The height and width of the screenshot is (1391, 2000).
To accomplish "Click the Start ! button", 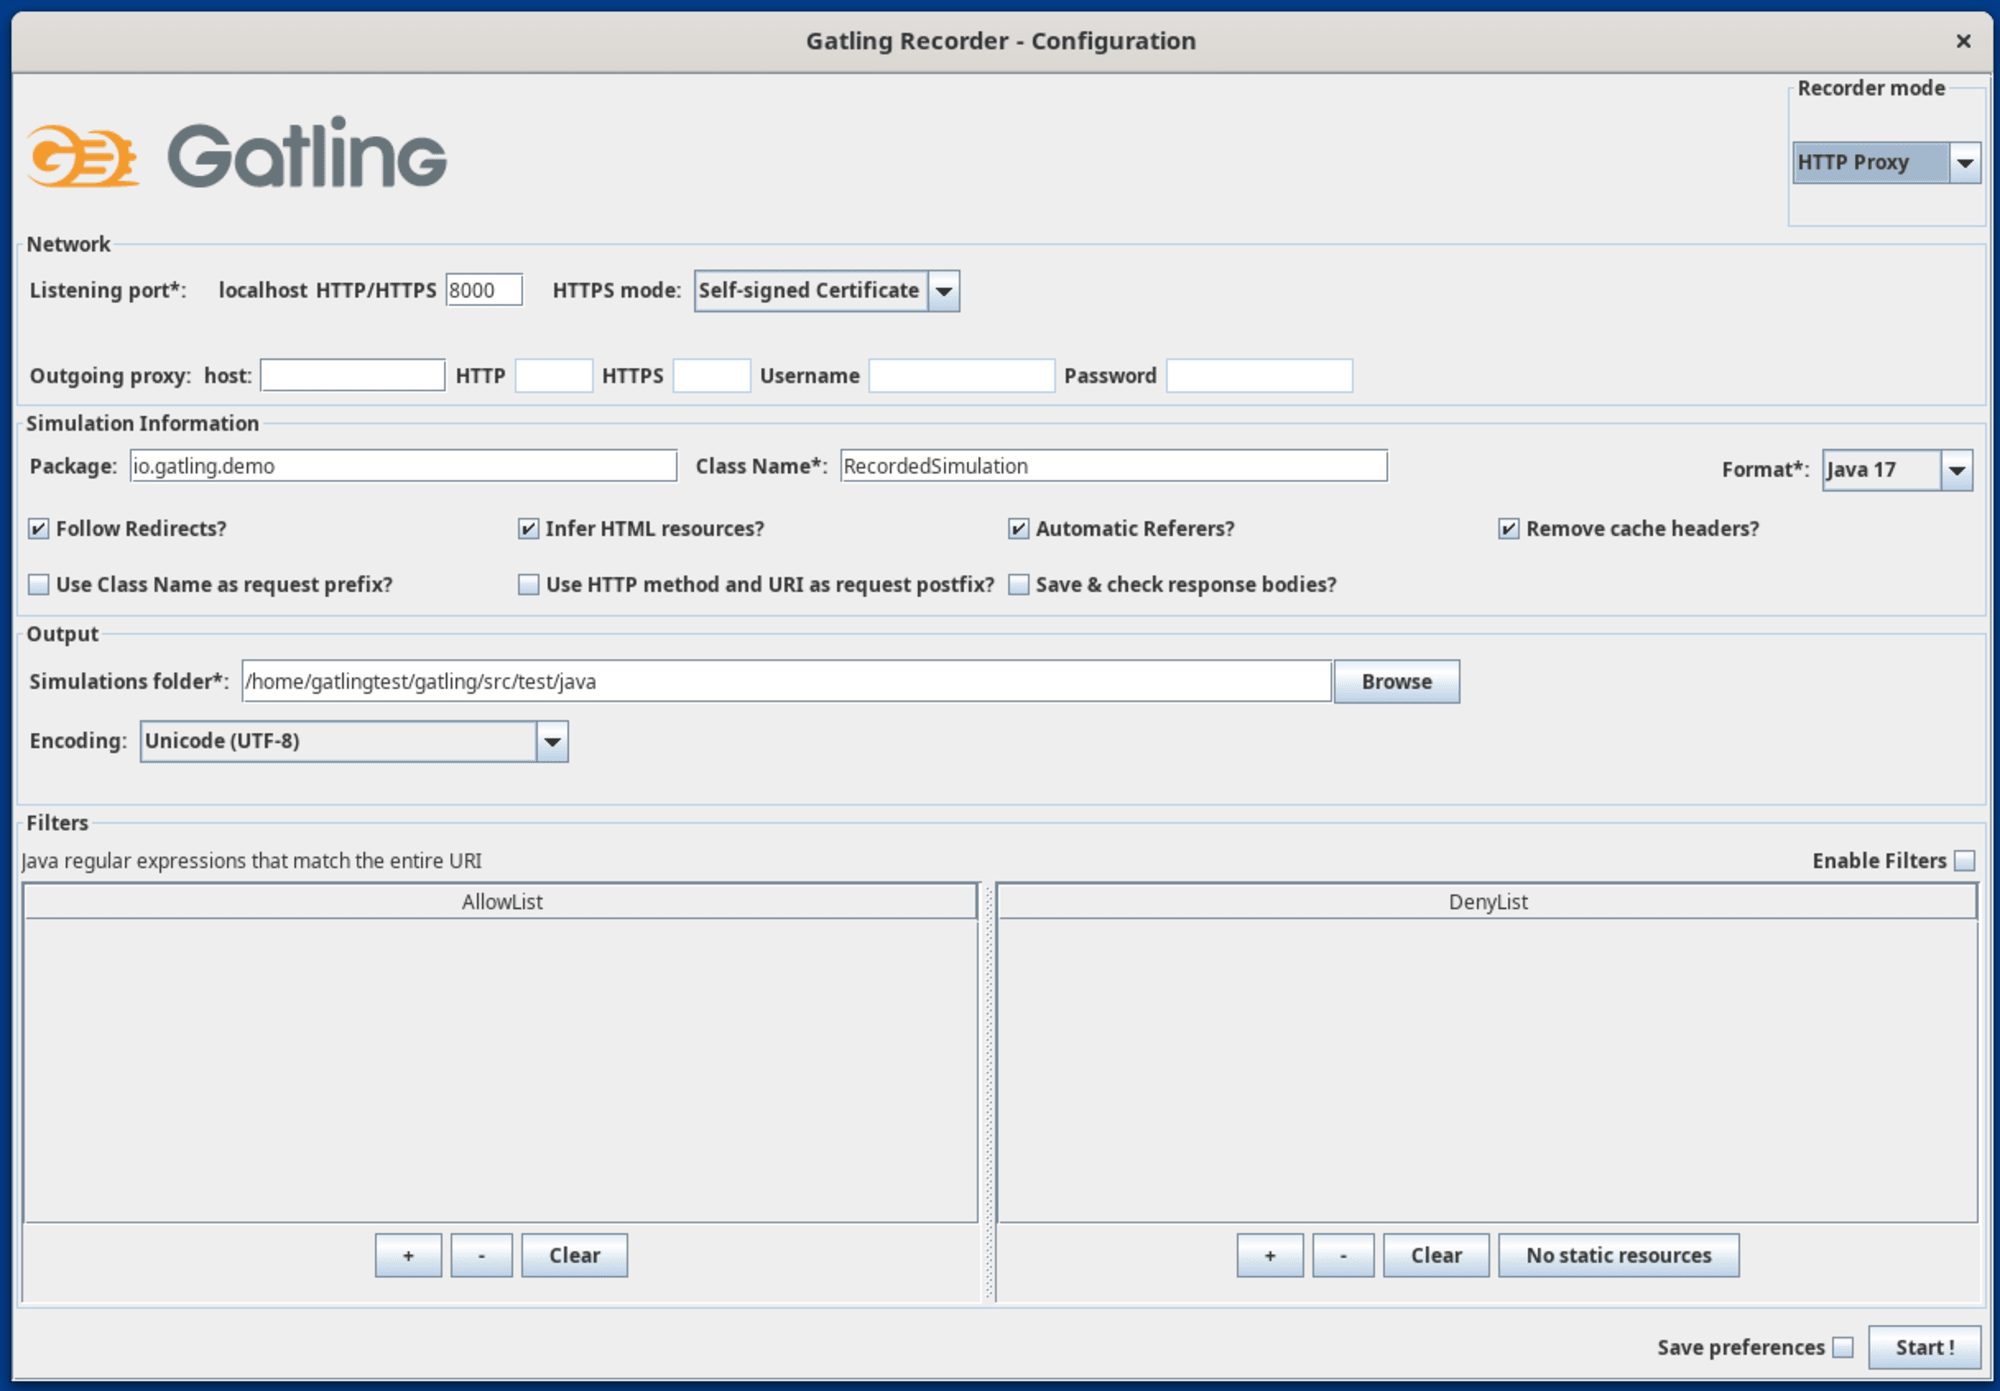I will [1925, 1347].
